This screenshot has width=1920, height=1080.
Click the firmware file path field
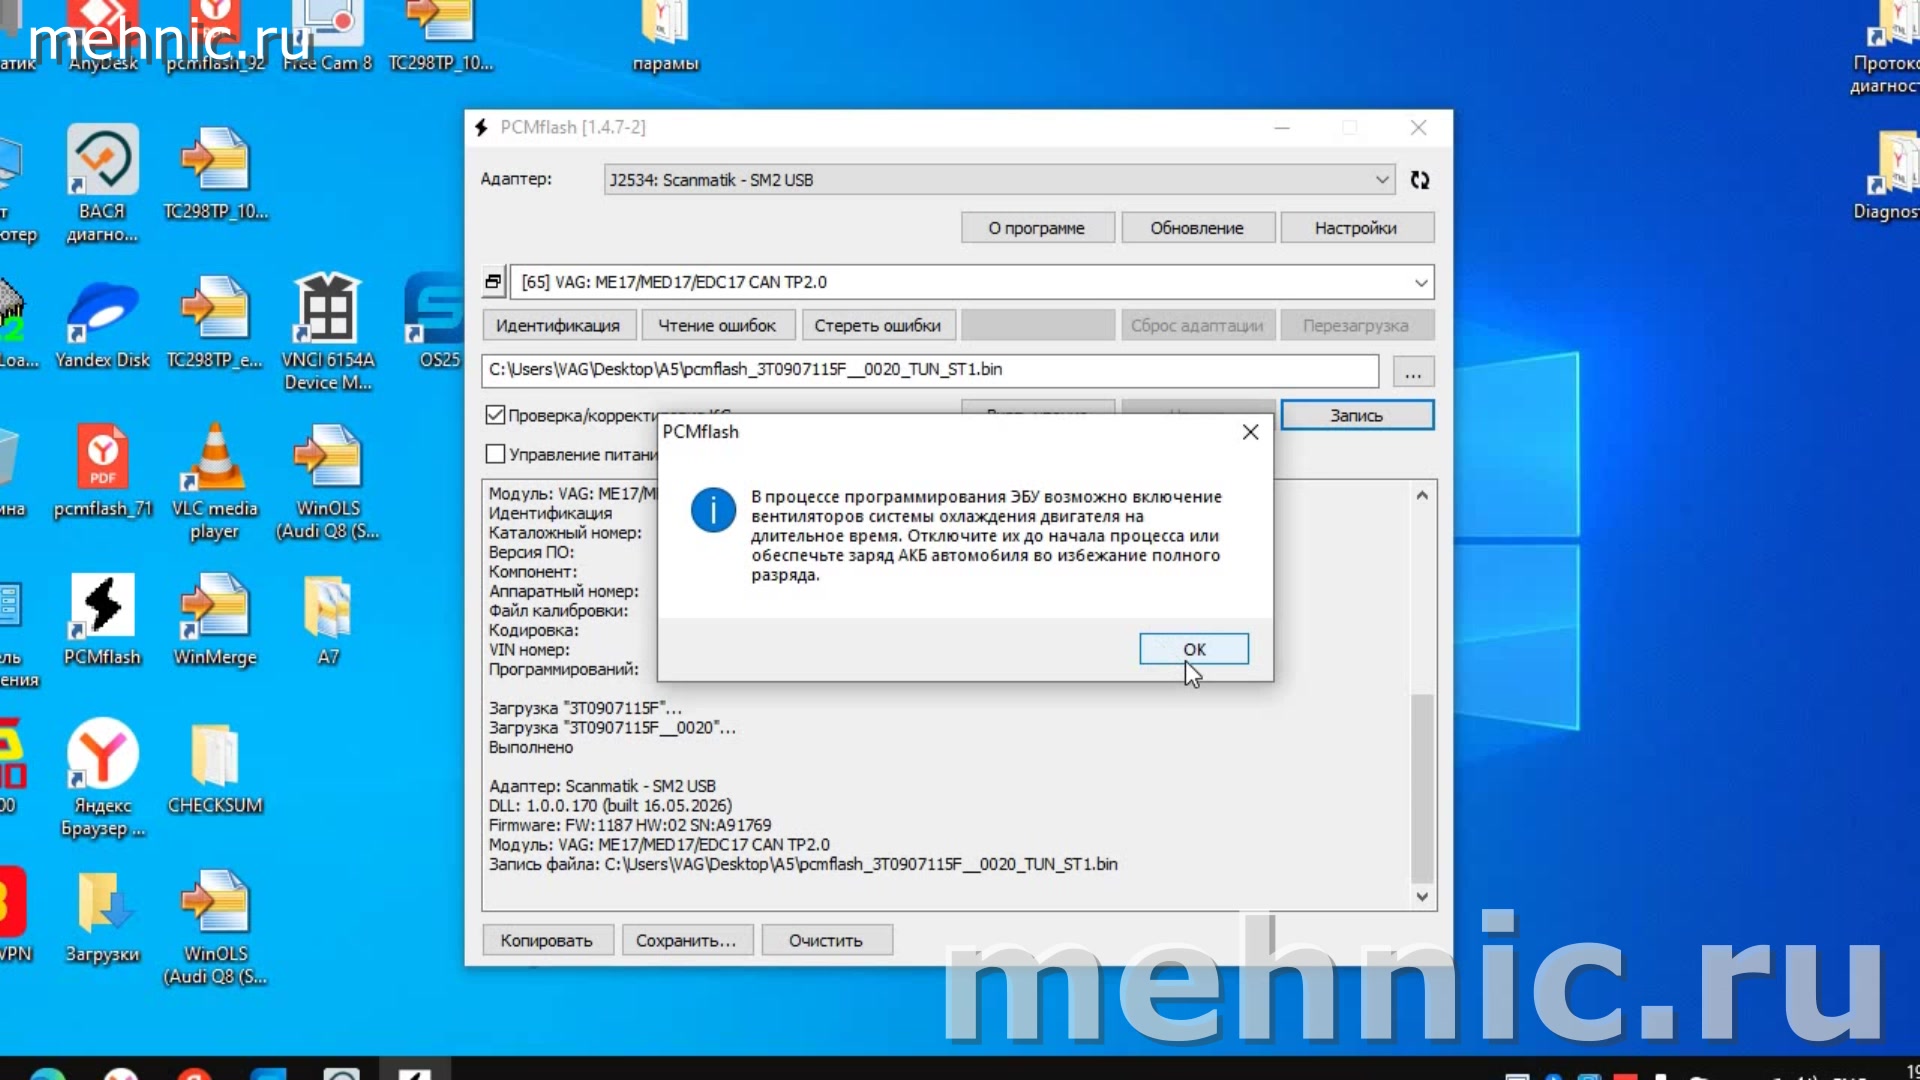click(930, 370)
